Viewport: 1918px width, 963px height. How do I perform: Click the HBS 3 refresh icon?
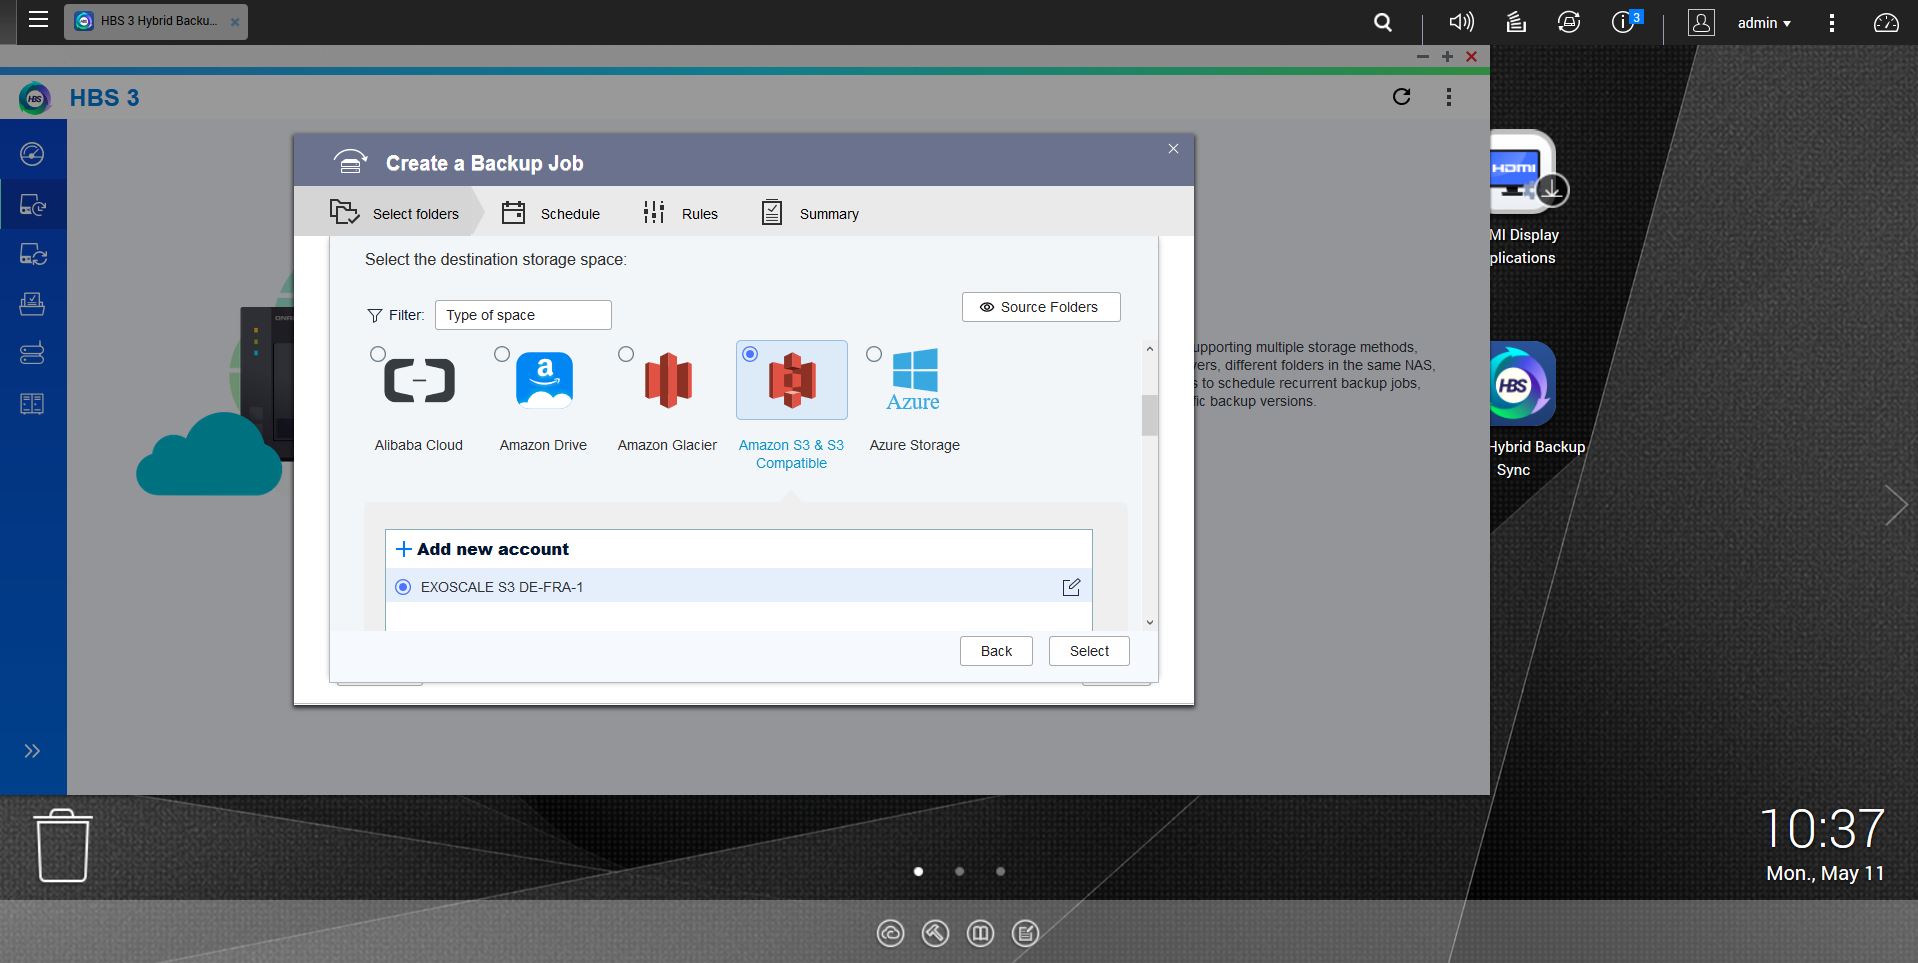point(1401,97)
